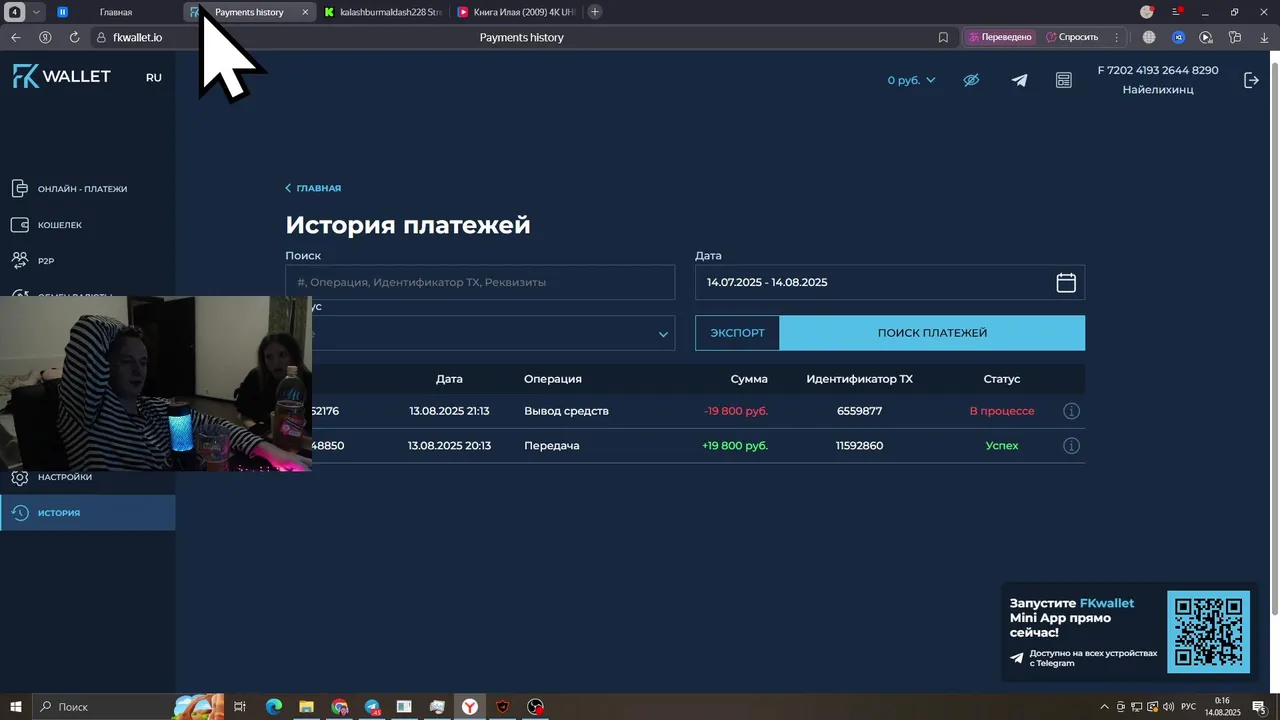Screen dimensions: 1280x720
Task: Click the wallet number F 7202 4193 2644 8290
Action: tap(1158, 71)
